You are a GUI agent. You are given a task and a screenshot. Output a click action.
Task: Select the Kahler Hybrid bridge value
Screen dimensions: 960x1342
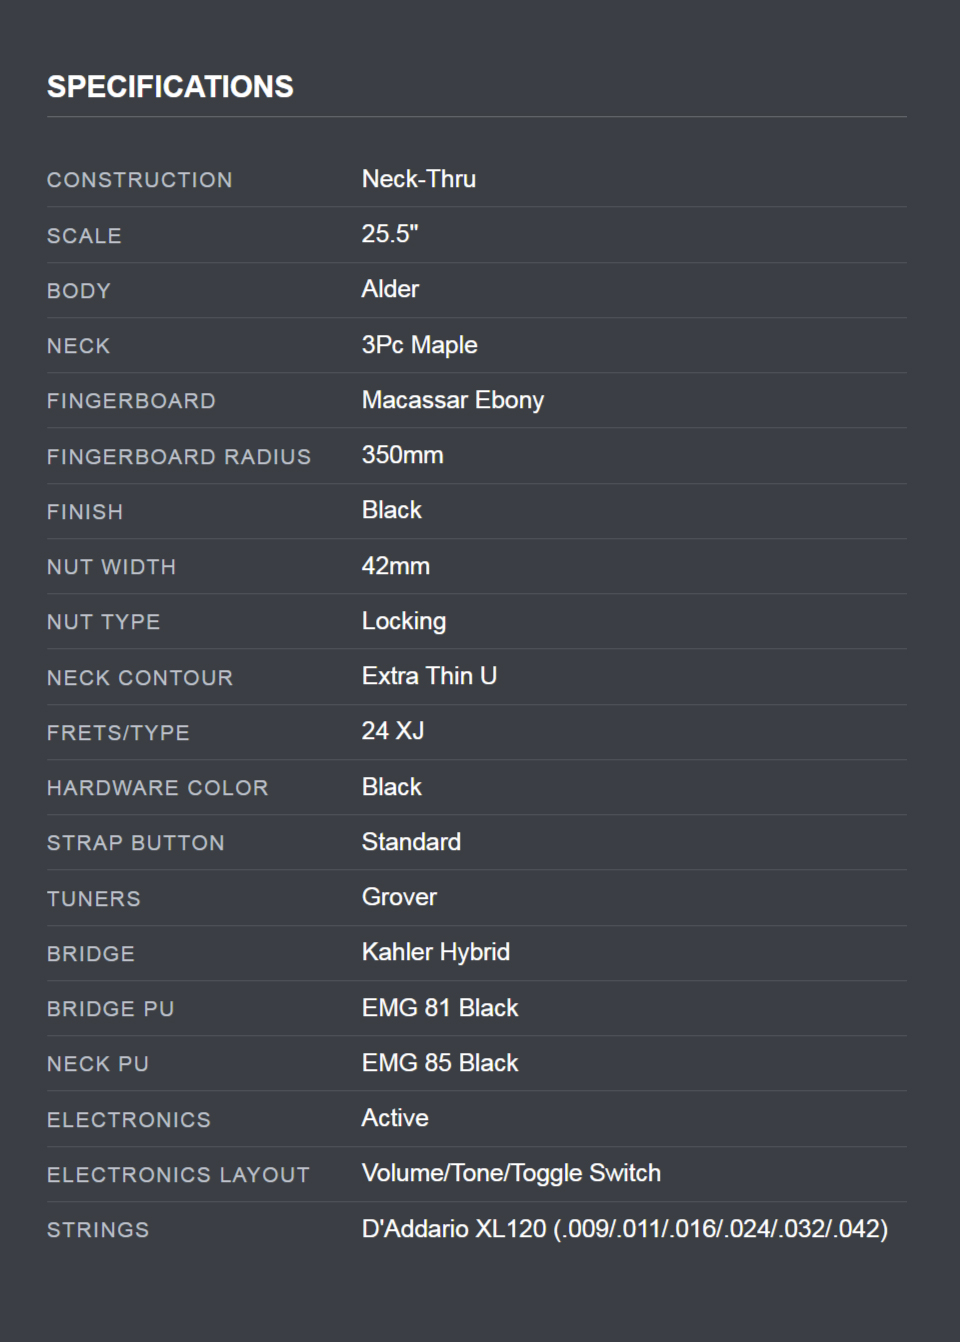(435, 952)
